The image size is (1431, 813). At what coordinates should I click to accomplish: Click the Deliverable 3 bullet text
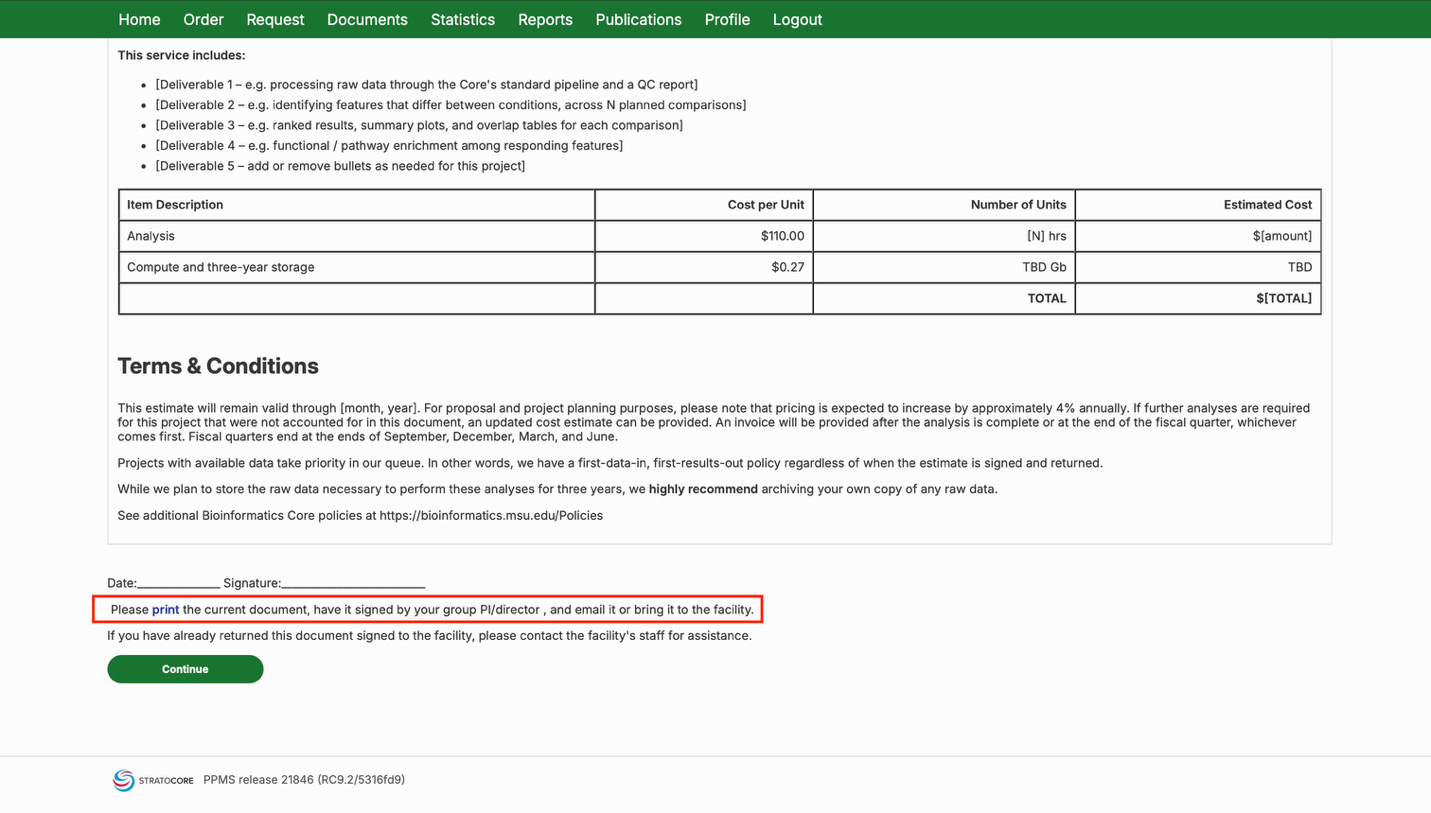pyautogui.click(x=419, y=125)
